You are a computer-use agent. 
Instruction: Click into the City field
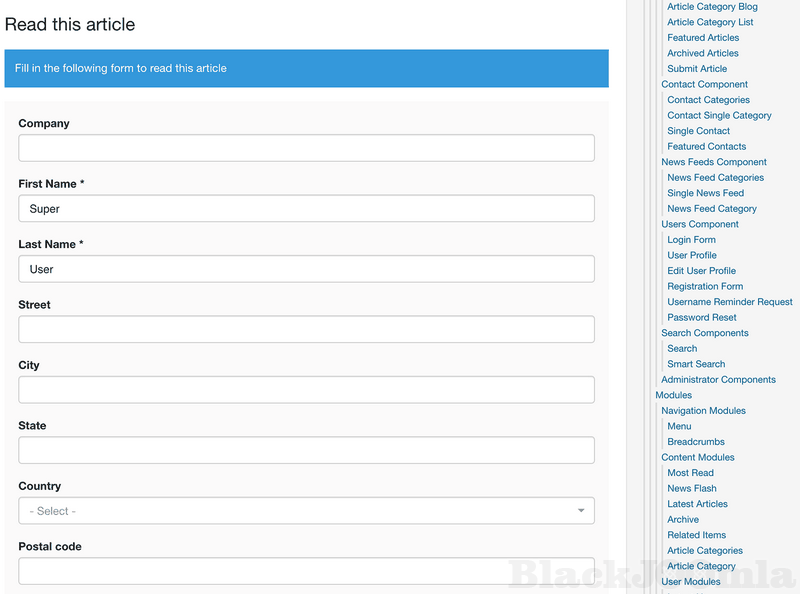coord(306,390)
